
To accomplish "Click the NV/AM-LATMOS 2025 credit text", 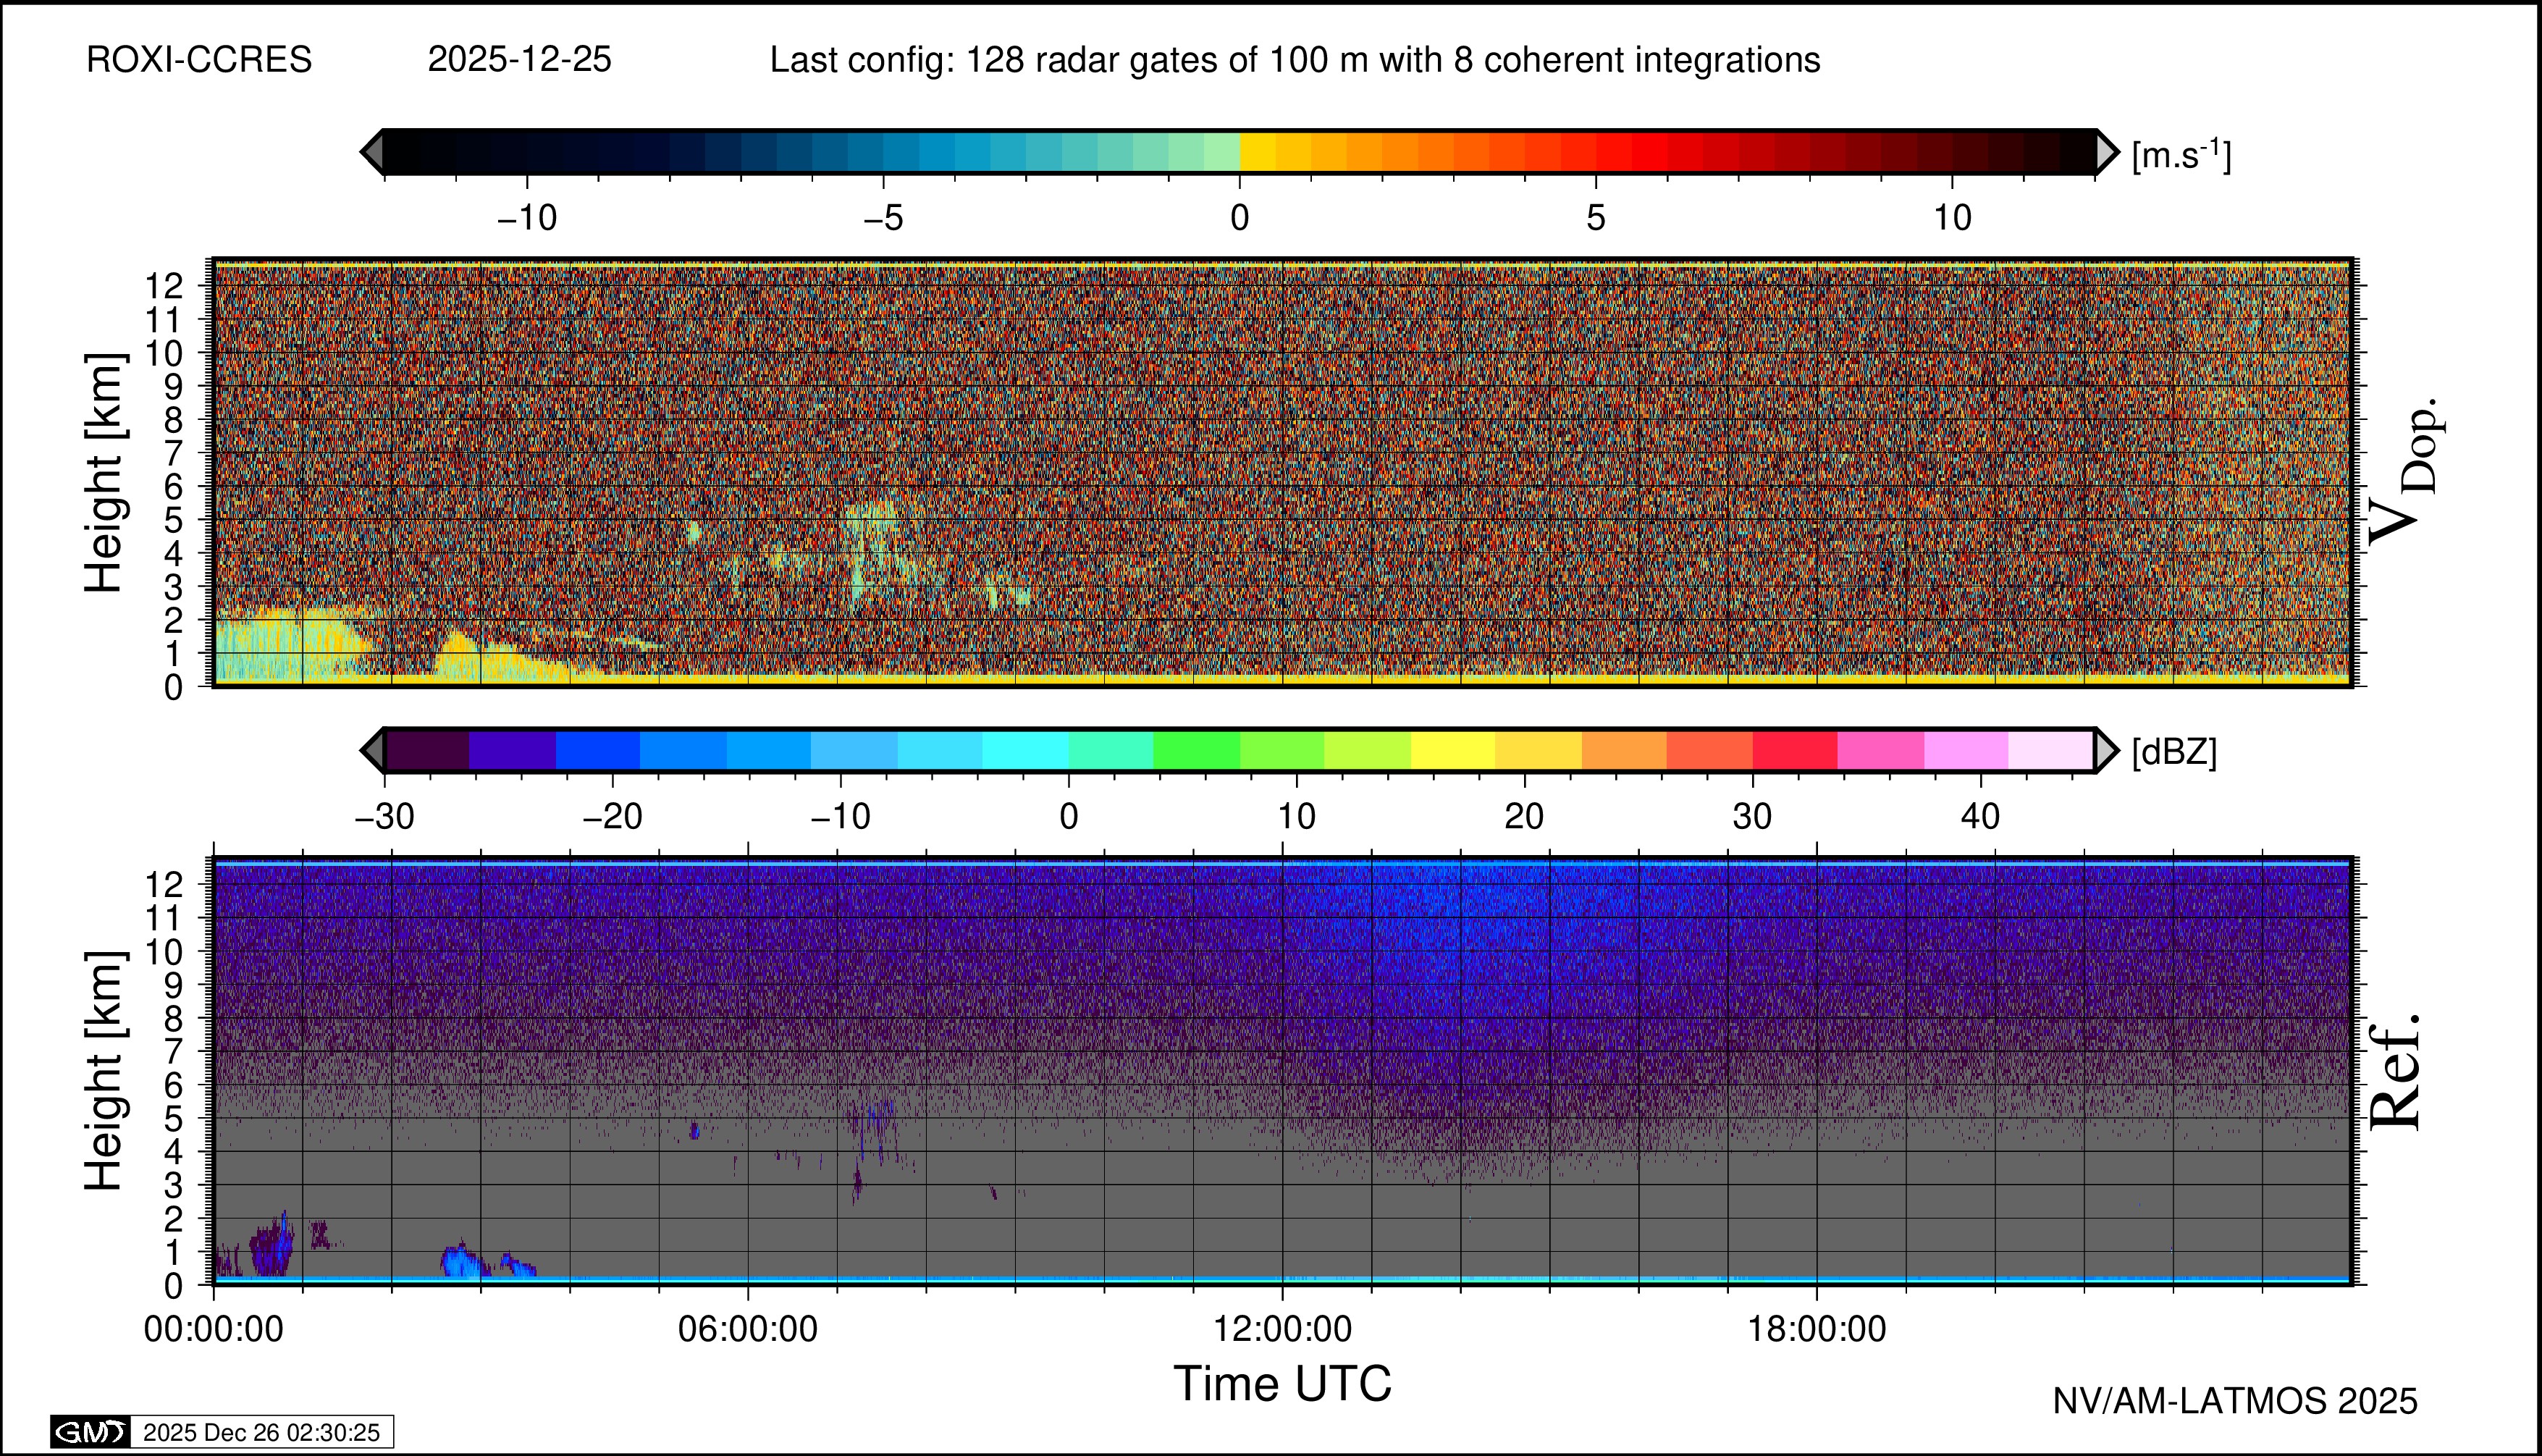I will click(2235, 1401).
